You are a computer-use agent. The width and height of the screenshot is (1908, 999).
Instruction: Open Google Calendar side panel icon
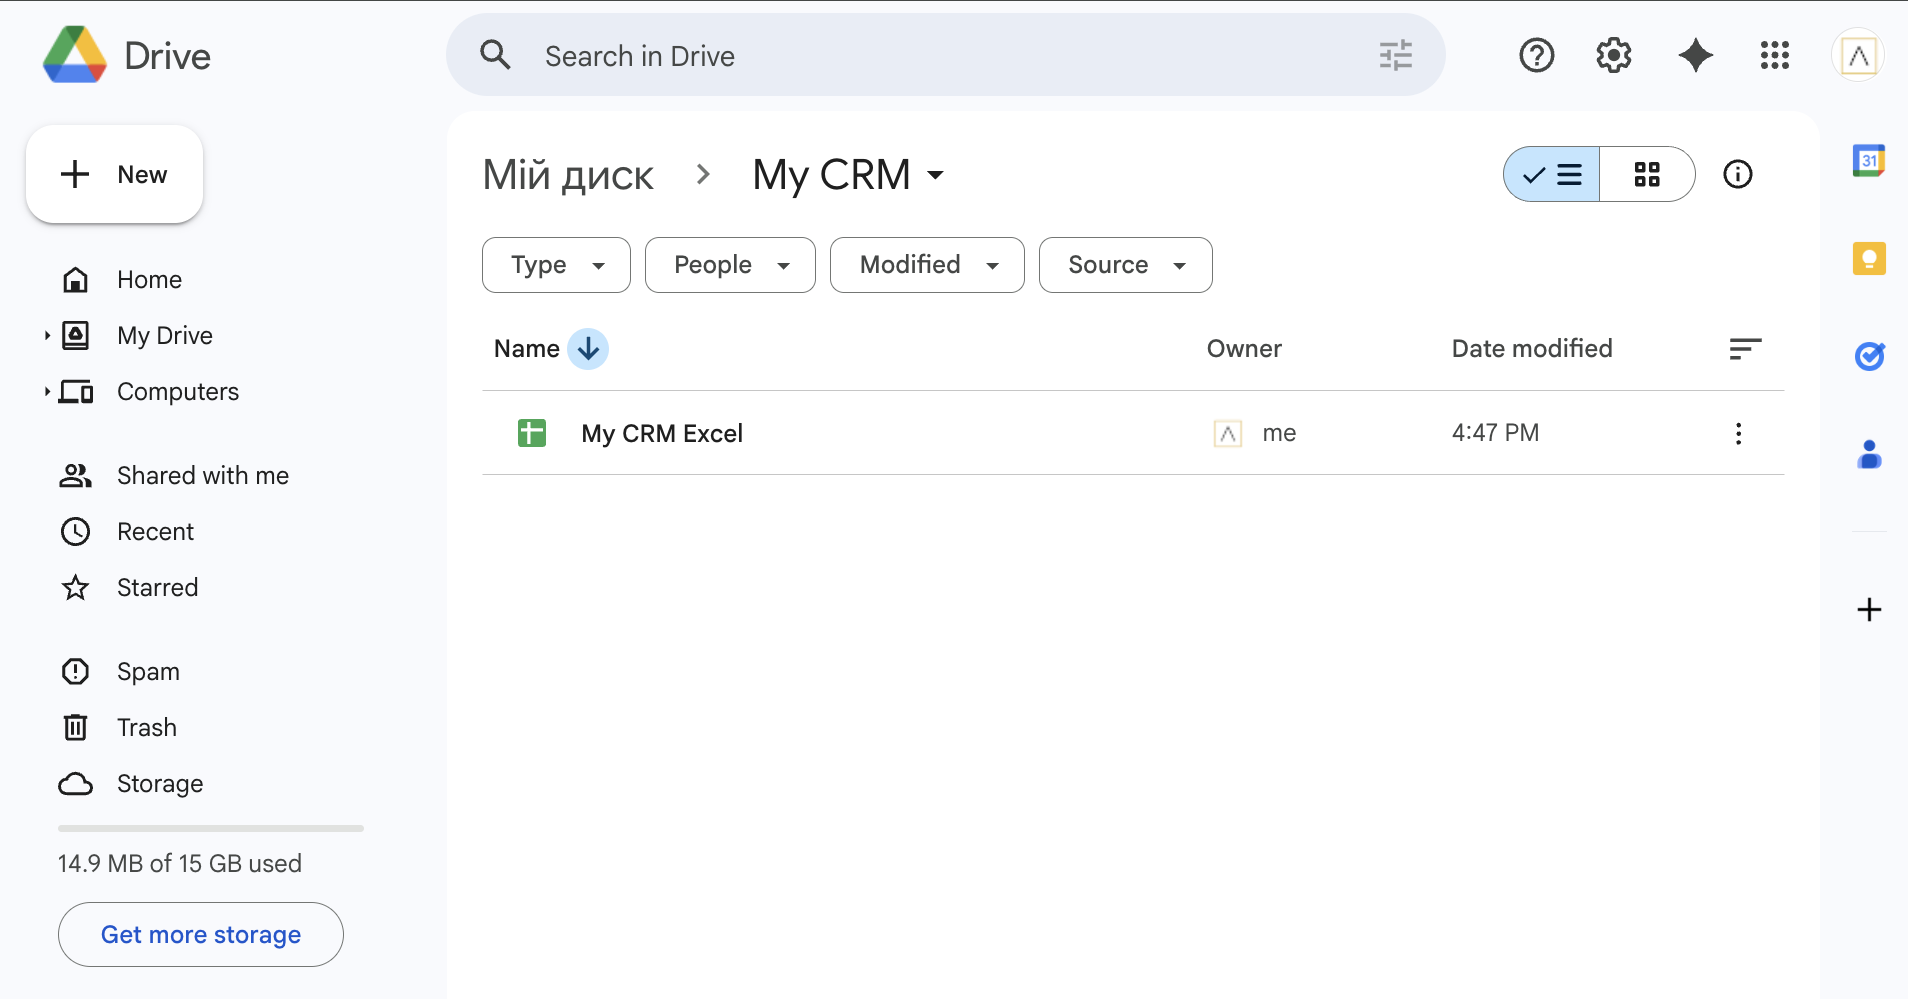[x=1869, y=160]
